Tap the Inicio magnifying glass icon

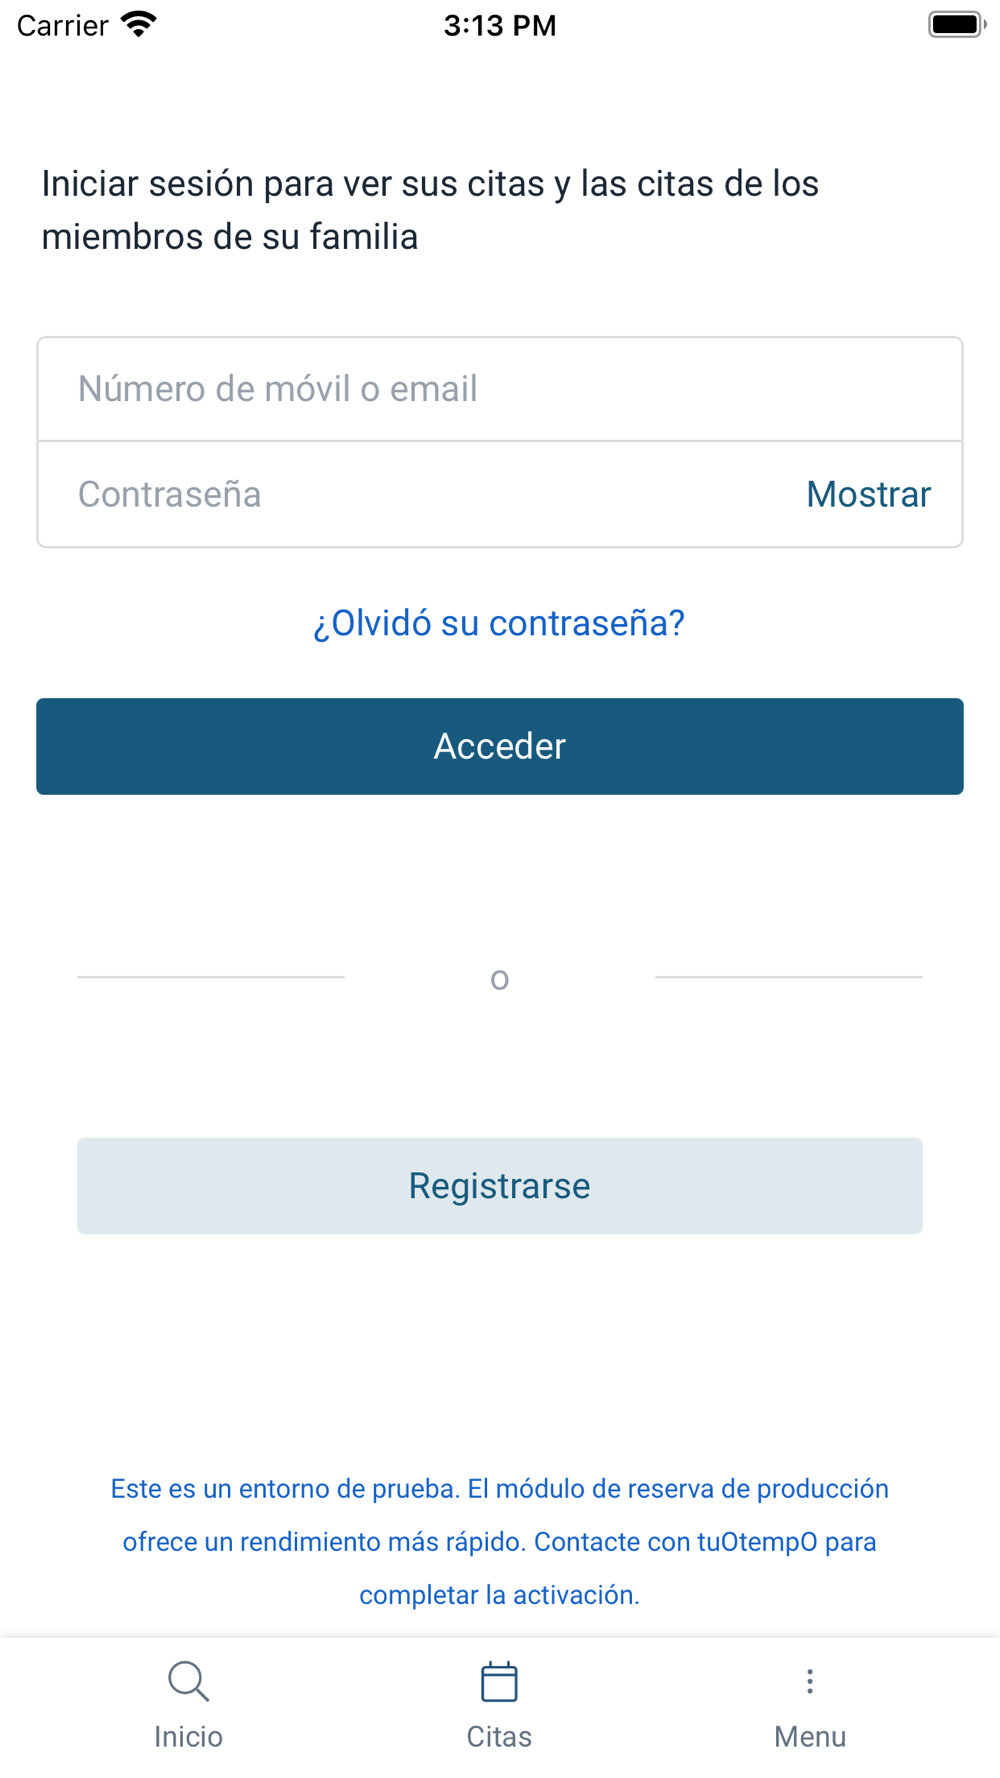coord(188,1681)
